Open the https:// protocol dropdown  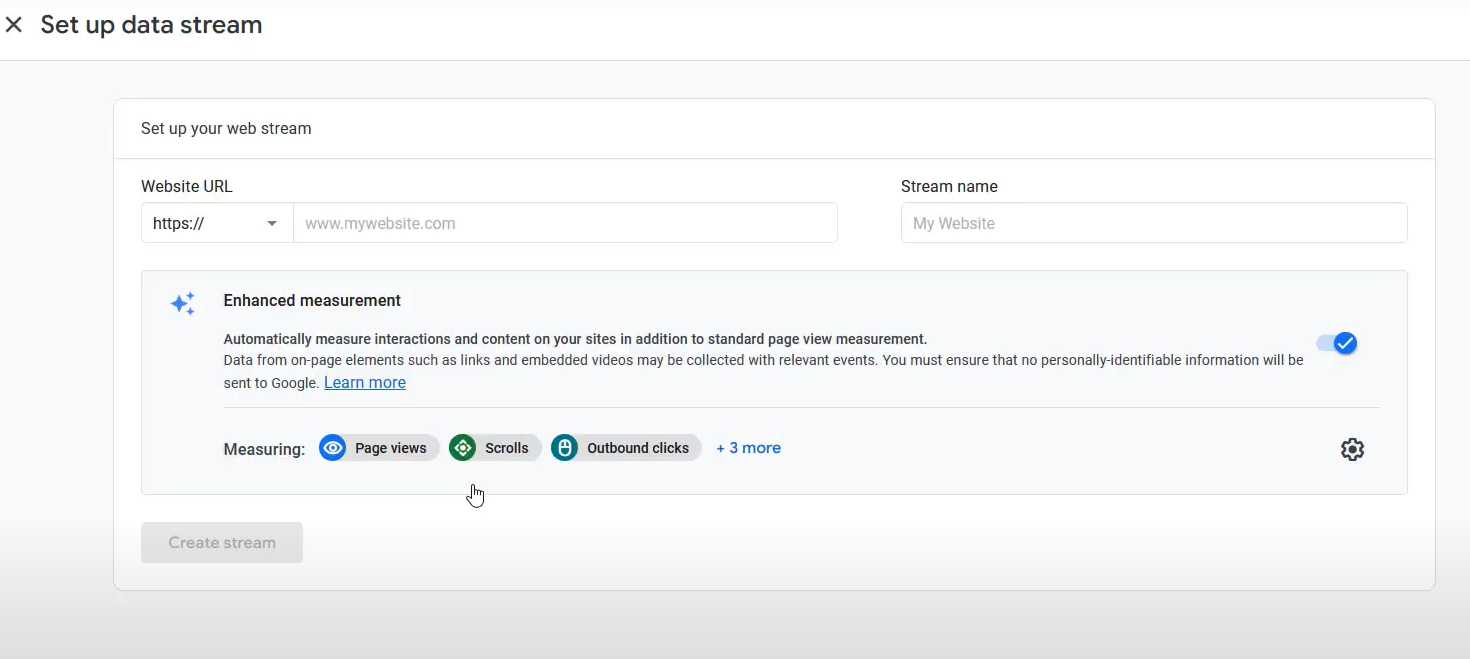(x=216, y=223)
